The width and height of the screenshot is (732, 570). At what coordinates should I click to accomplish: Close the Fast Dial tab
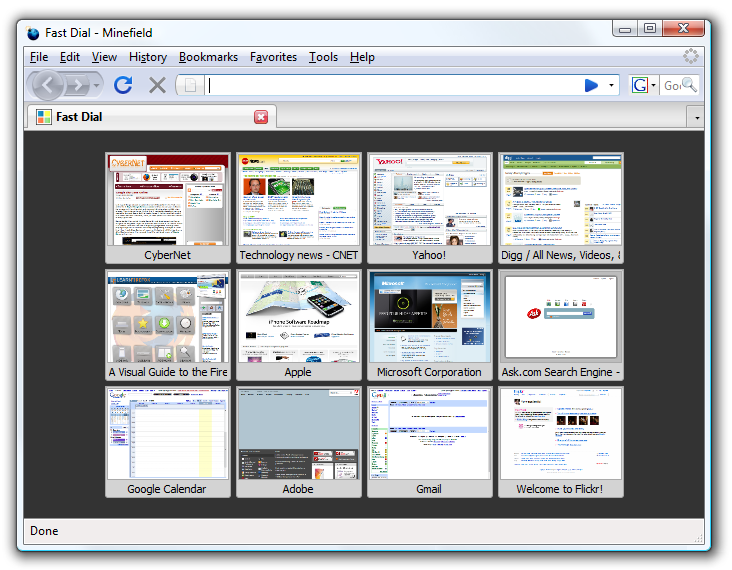[x=261, y=117]
